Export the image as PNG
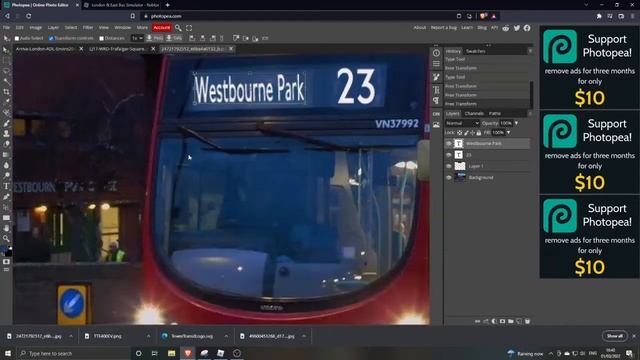This screenshot has width=640, height=360. point(155,38)
